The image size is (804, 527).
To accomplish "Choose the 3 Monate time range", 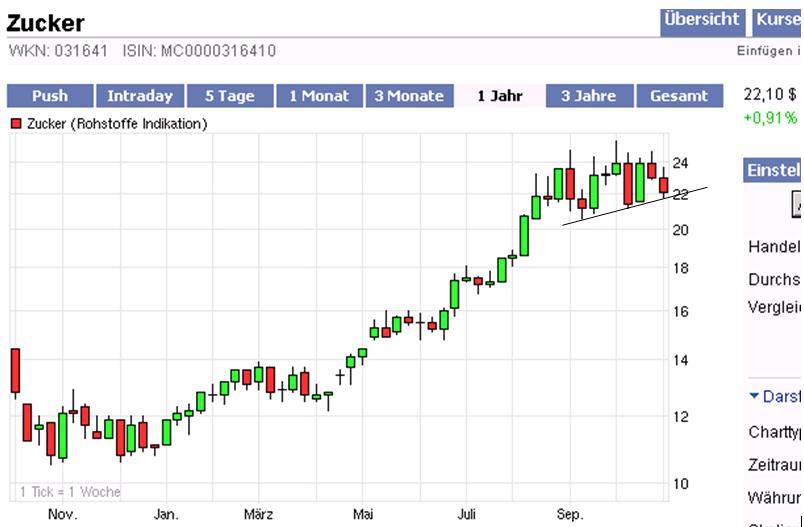I will (x=408, y=96).
